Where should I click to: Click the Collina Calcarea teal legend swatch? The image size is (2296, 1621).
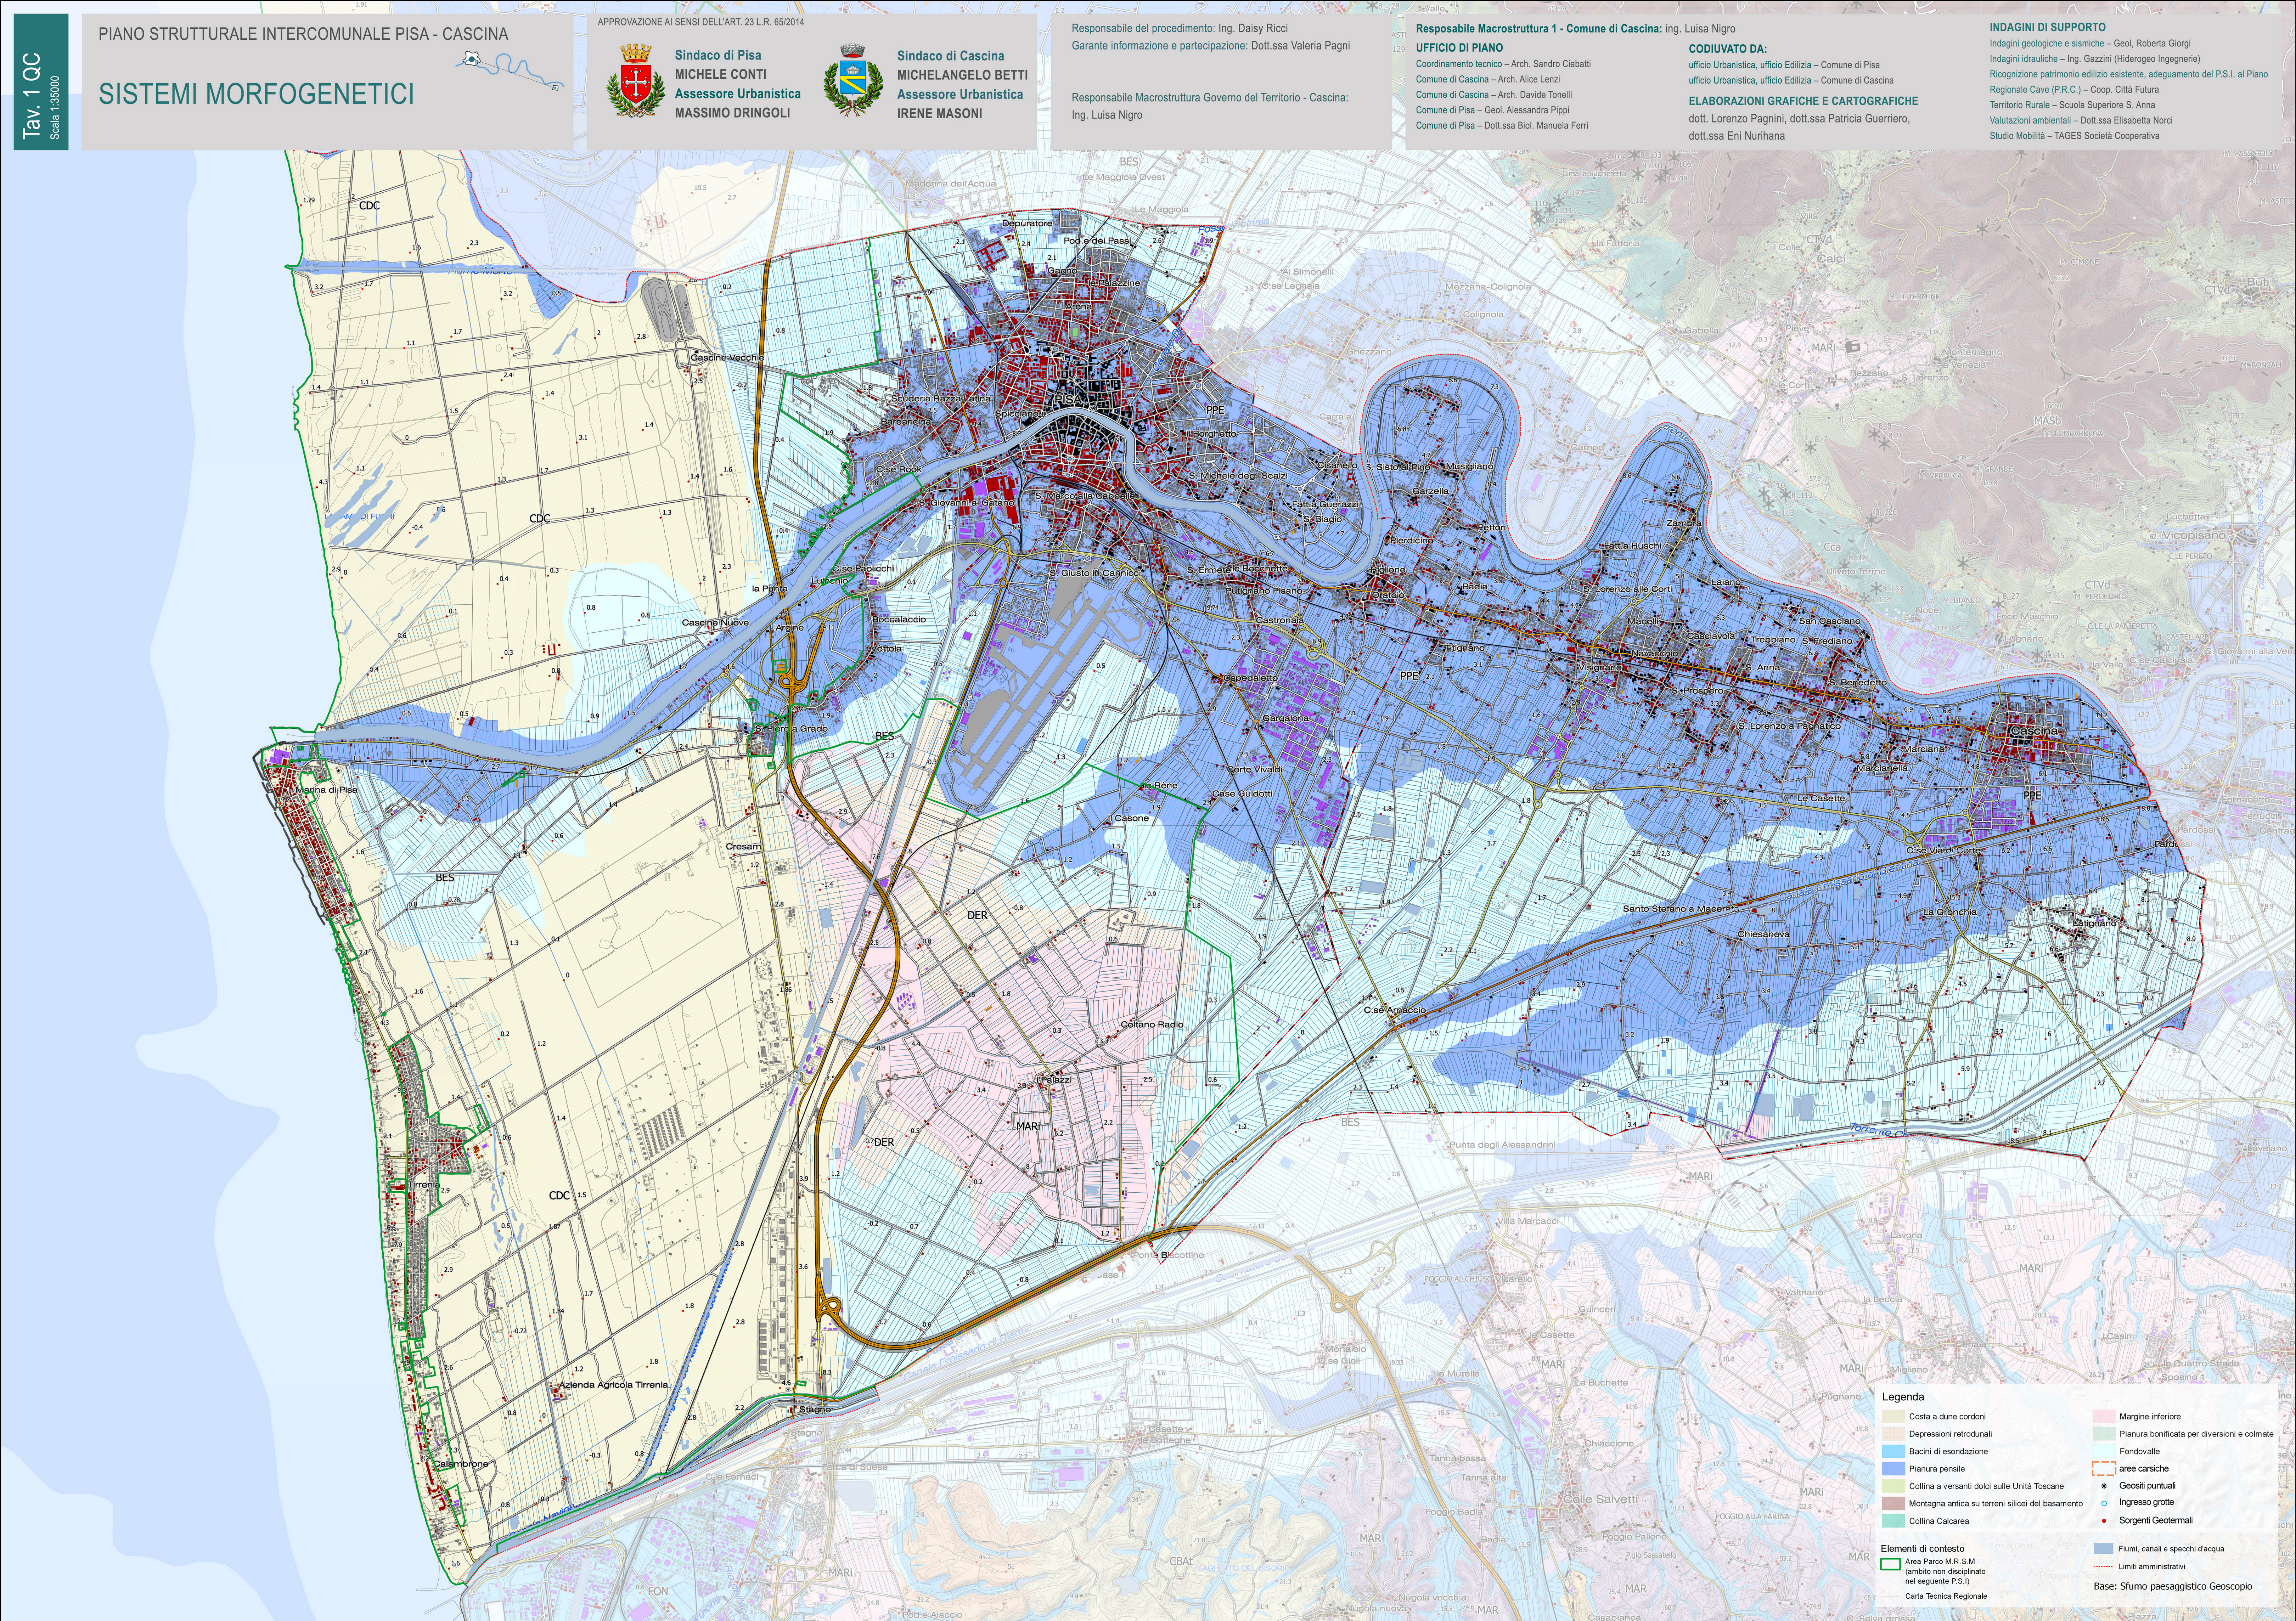click(x=1893, y=1521)
